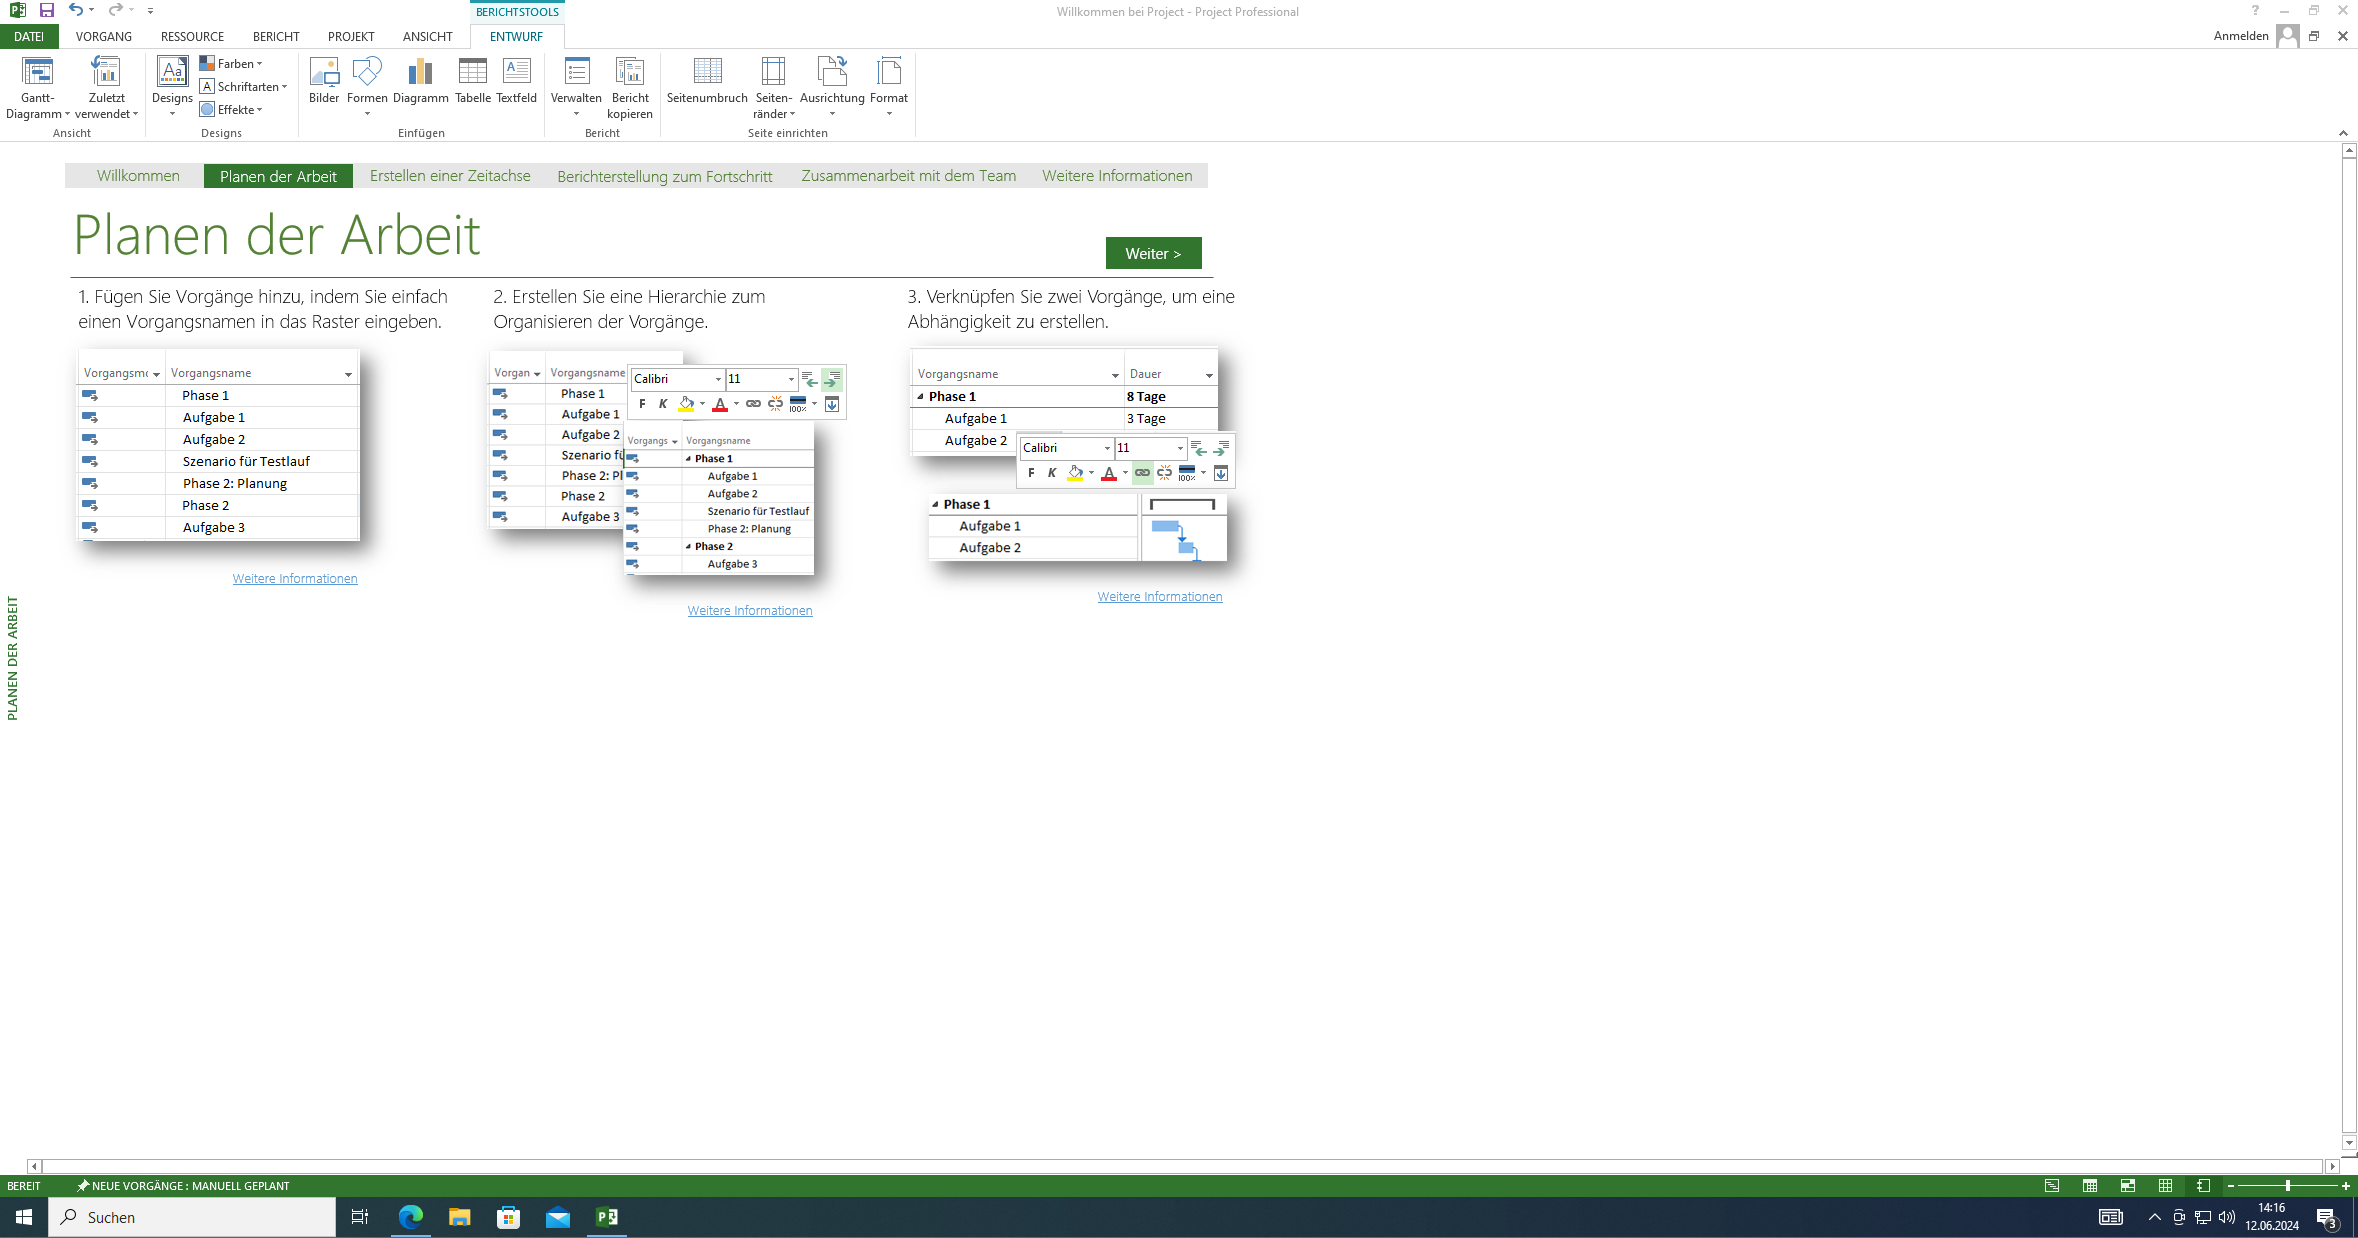
Task: Open the Verwalten report menu
Action: click(576, 87)
